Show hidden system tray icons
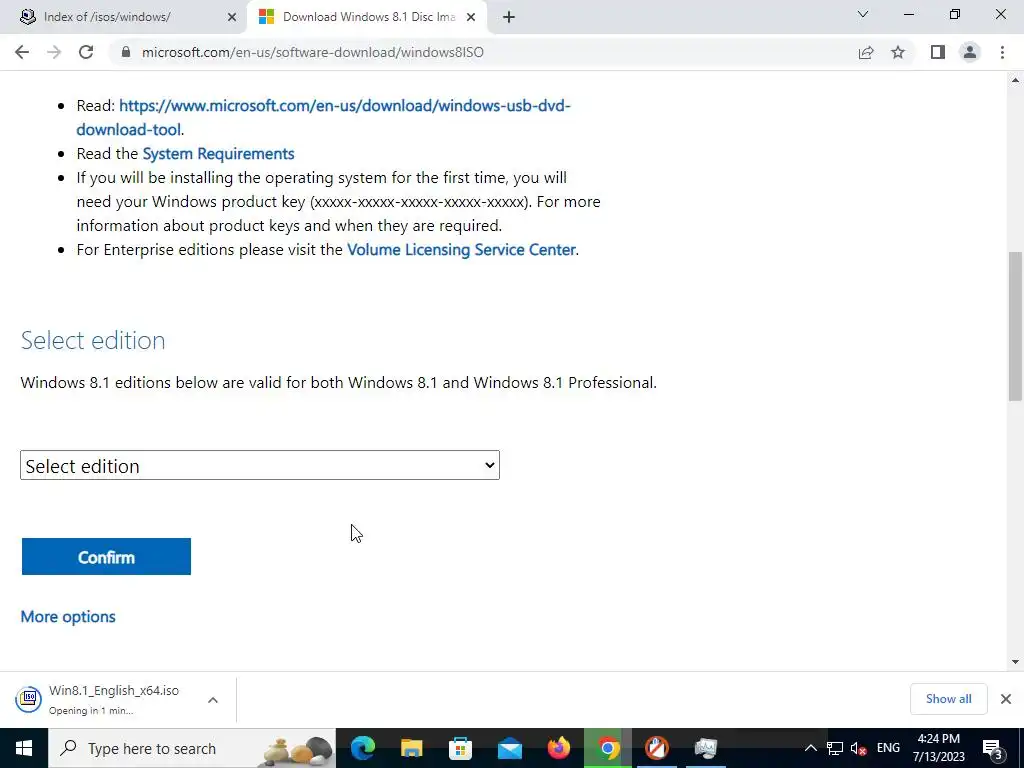 (x=810, y=748)
